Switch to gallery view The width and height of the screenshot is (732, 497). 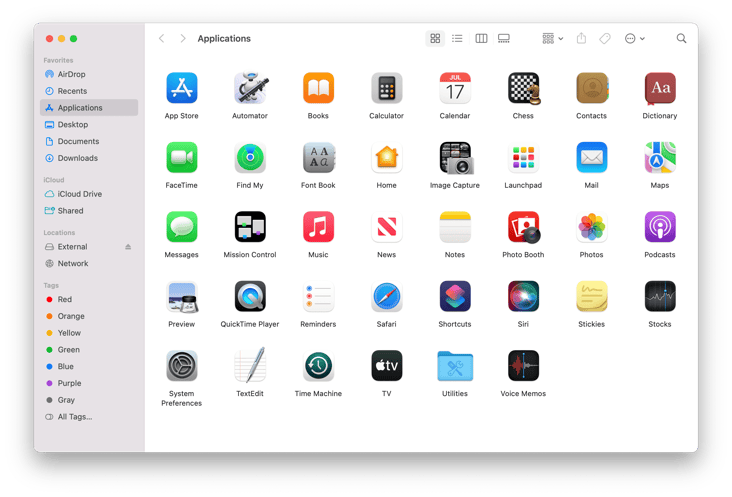(504, 38)
